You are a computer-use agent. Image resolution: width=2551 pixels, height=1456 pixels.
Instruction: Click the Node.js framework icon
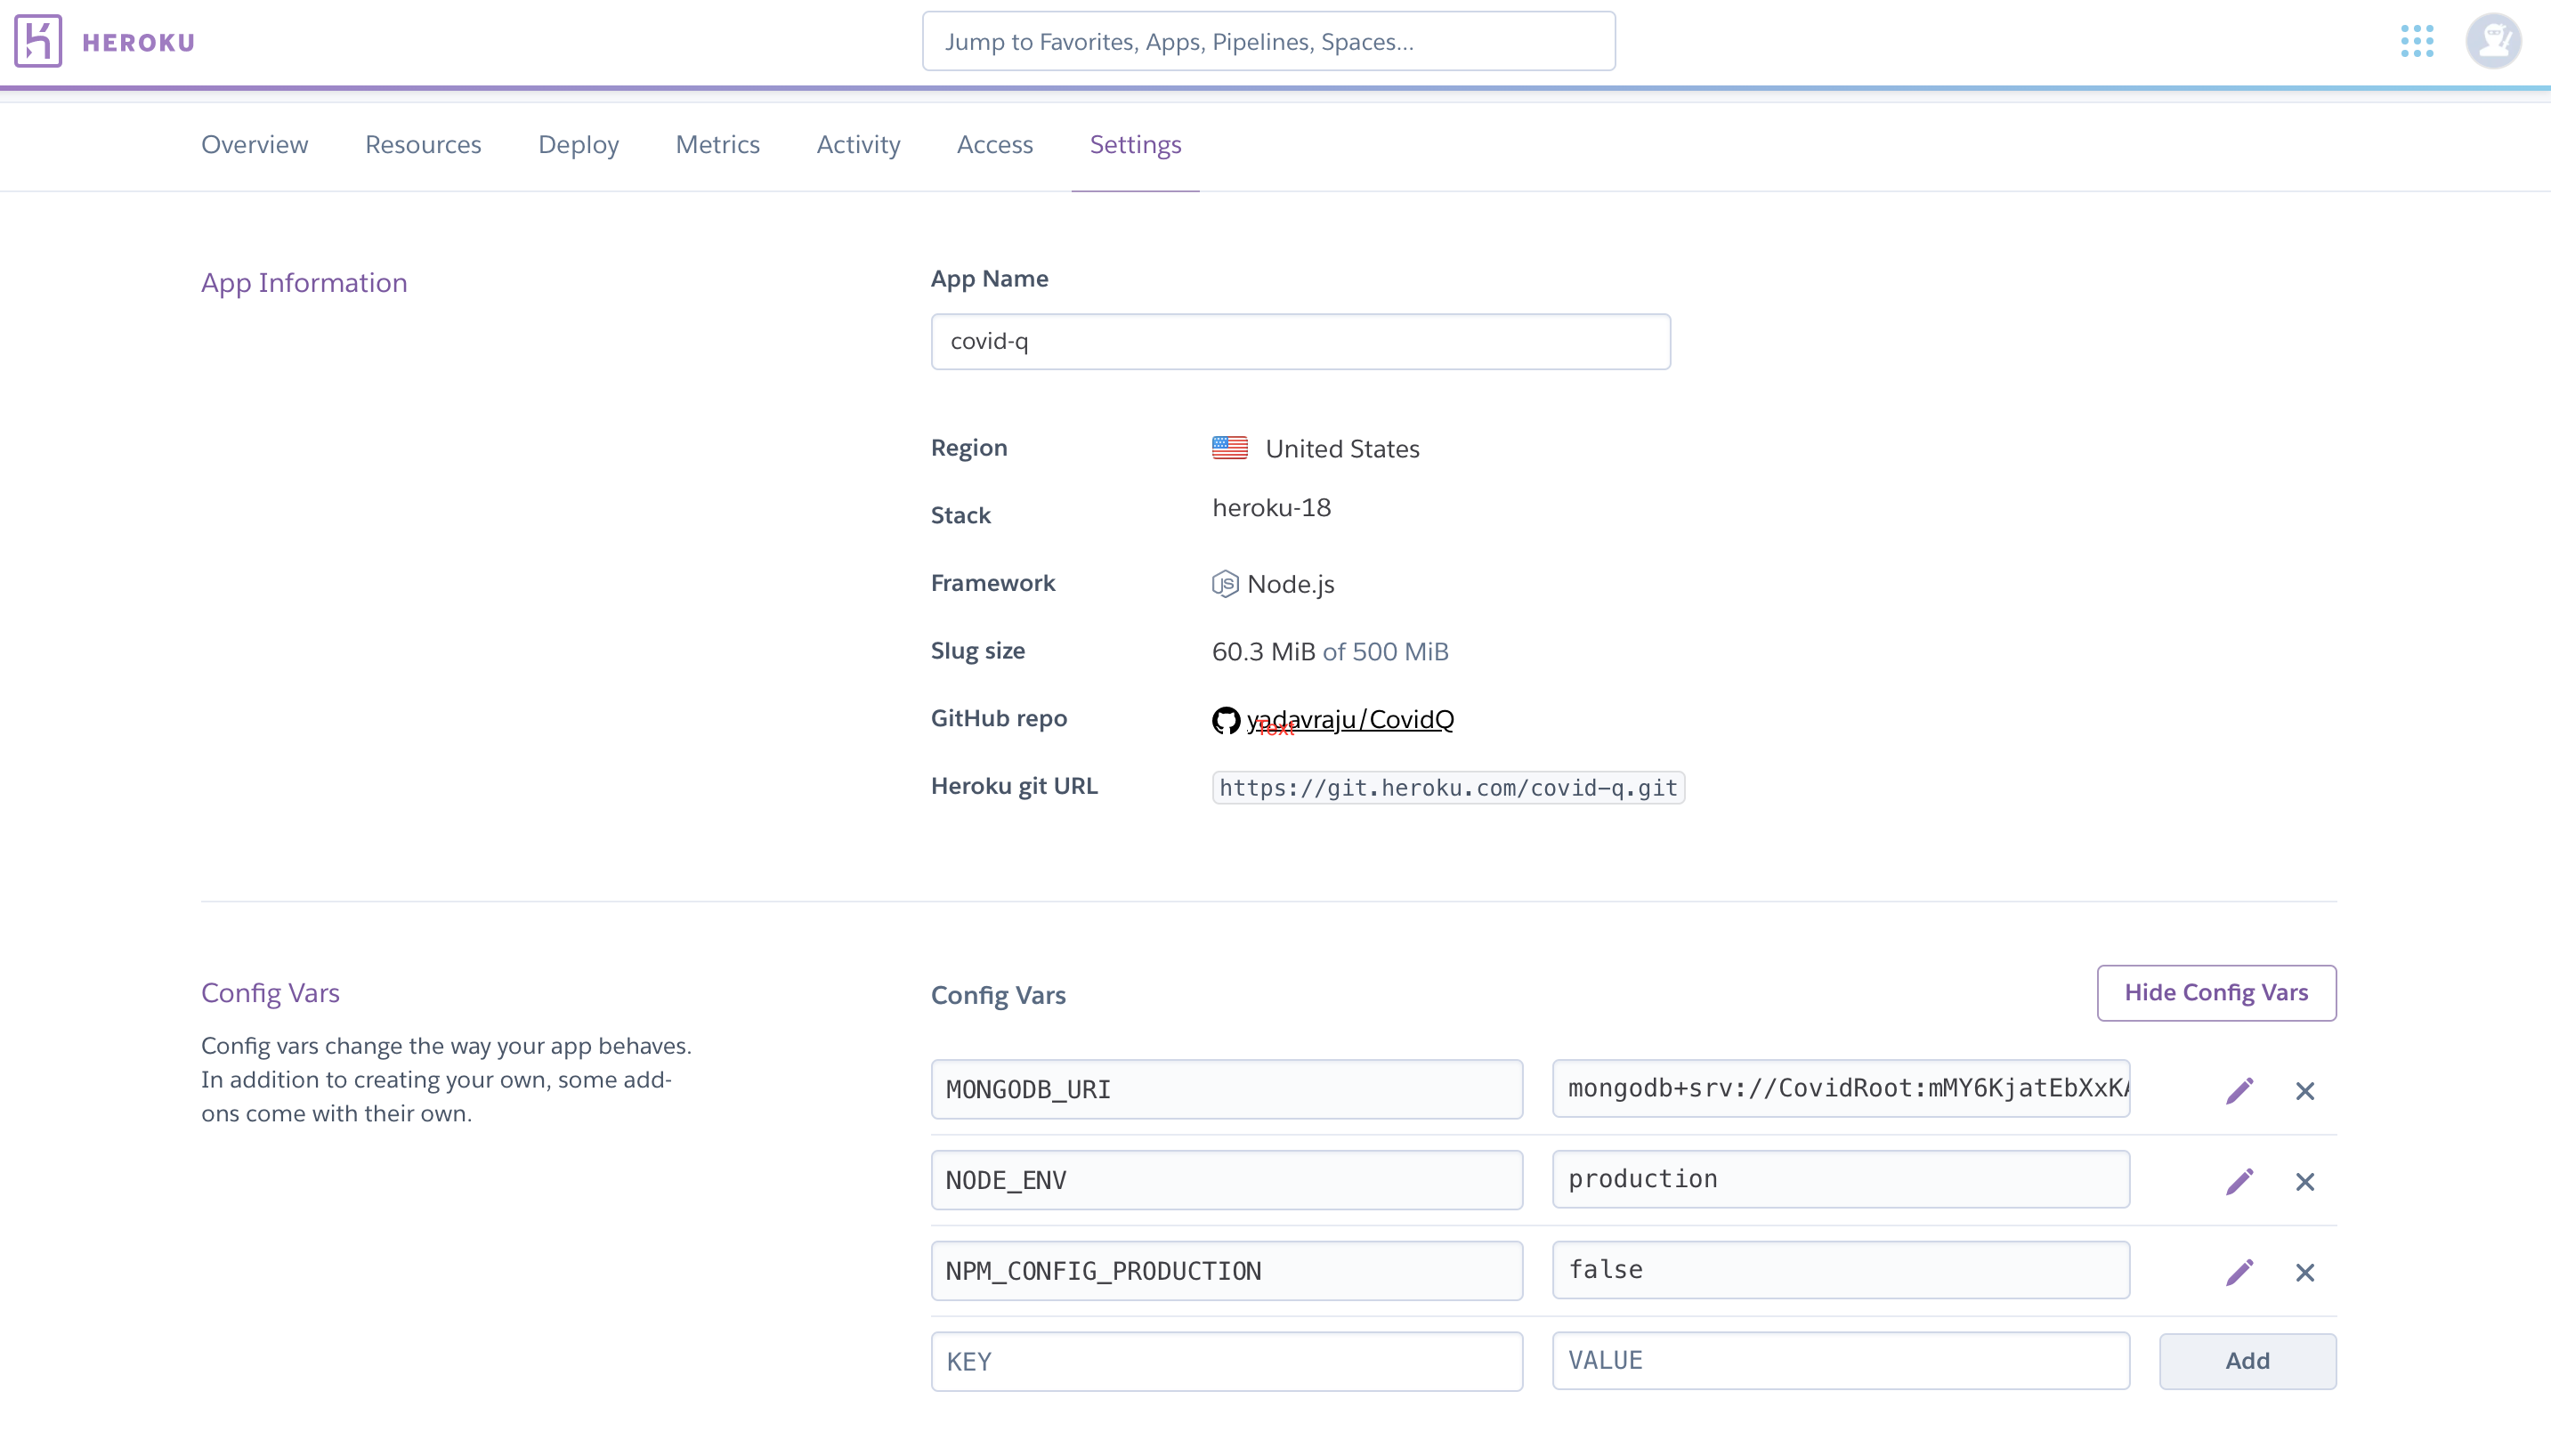point(1225,584)
